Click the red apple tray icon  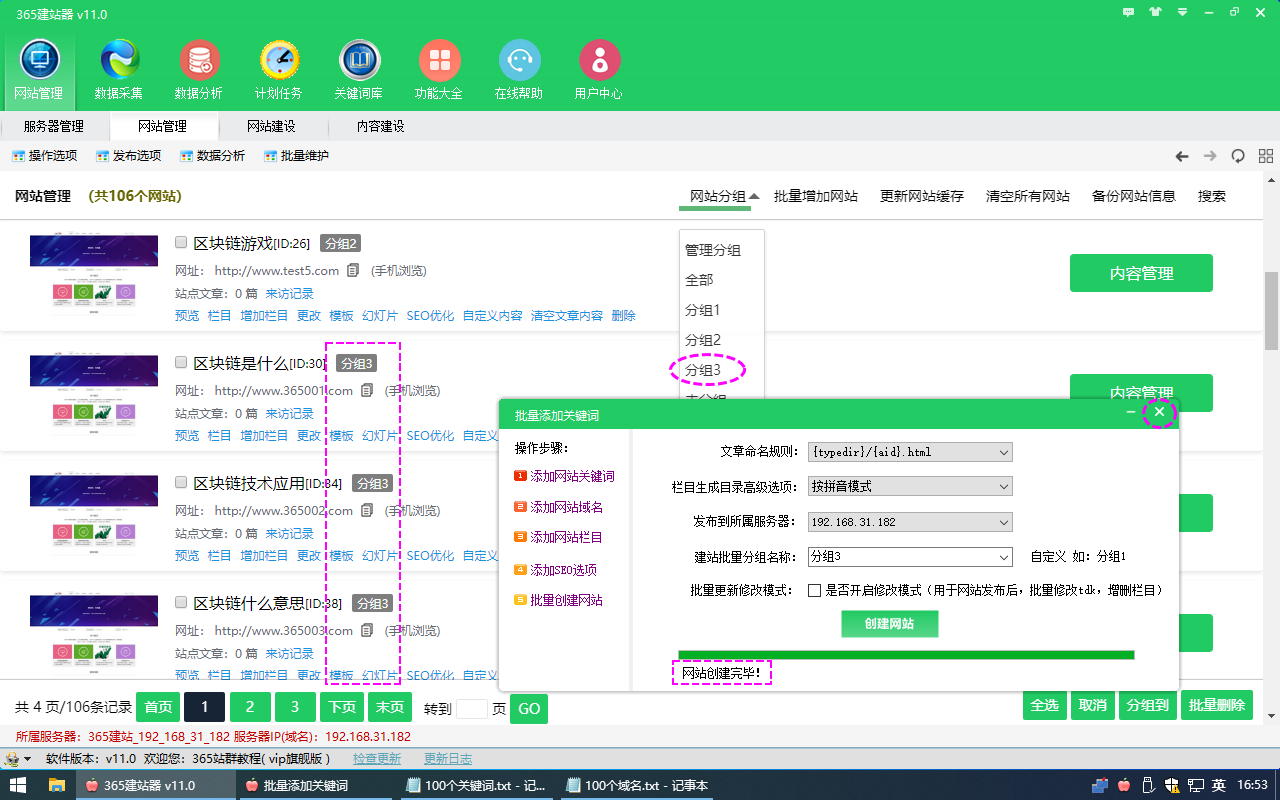(1124, 785)
